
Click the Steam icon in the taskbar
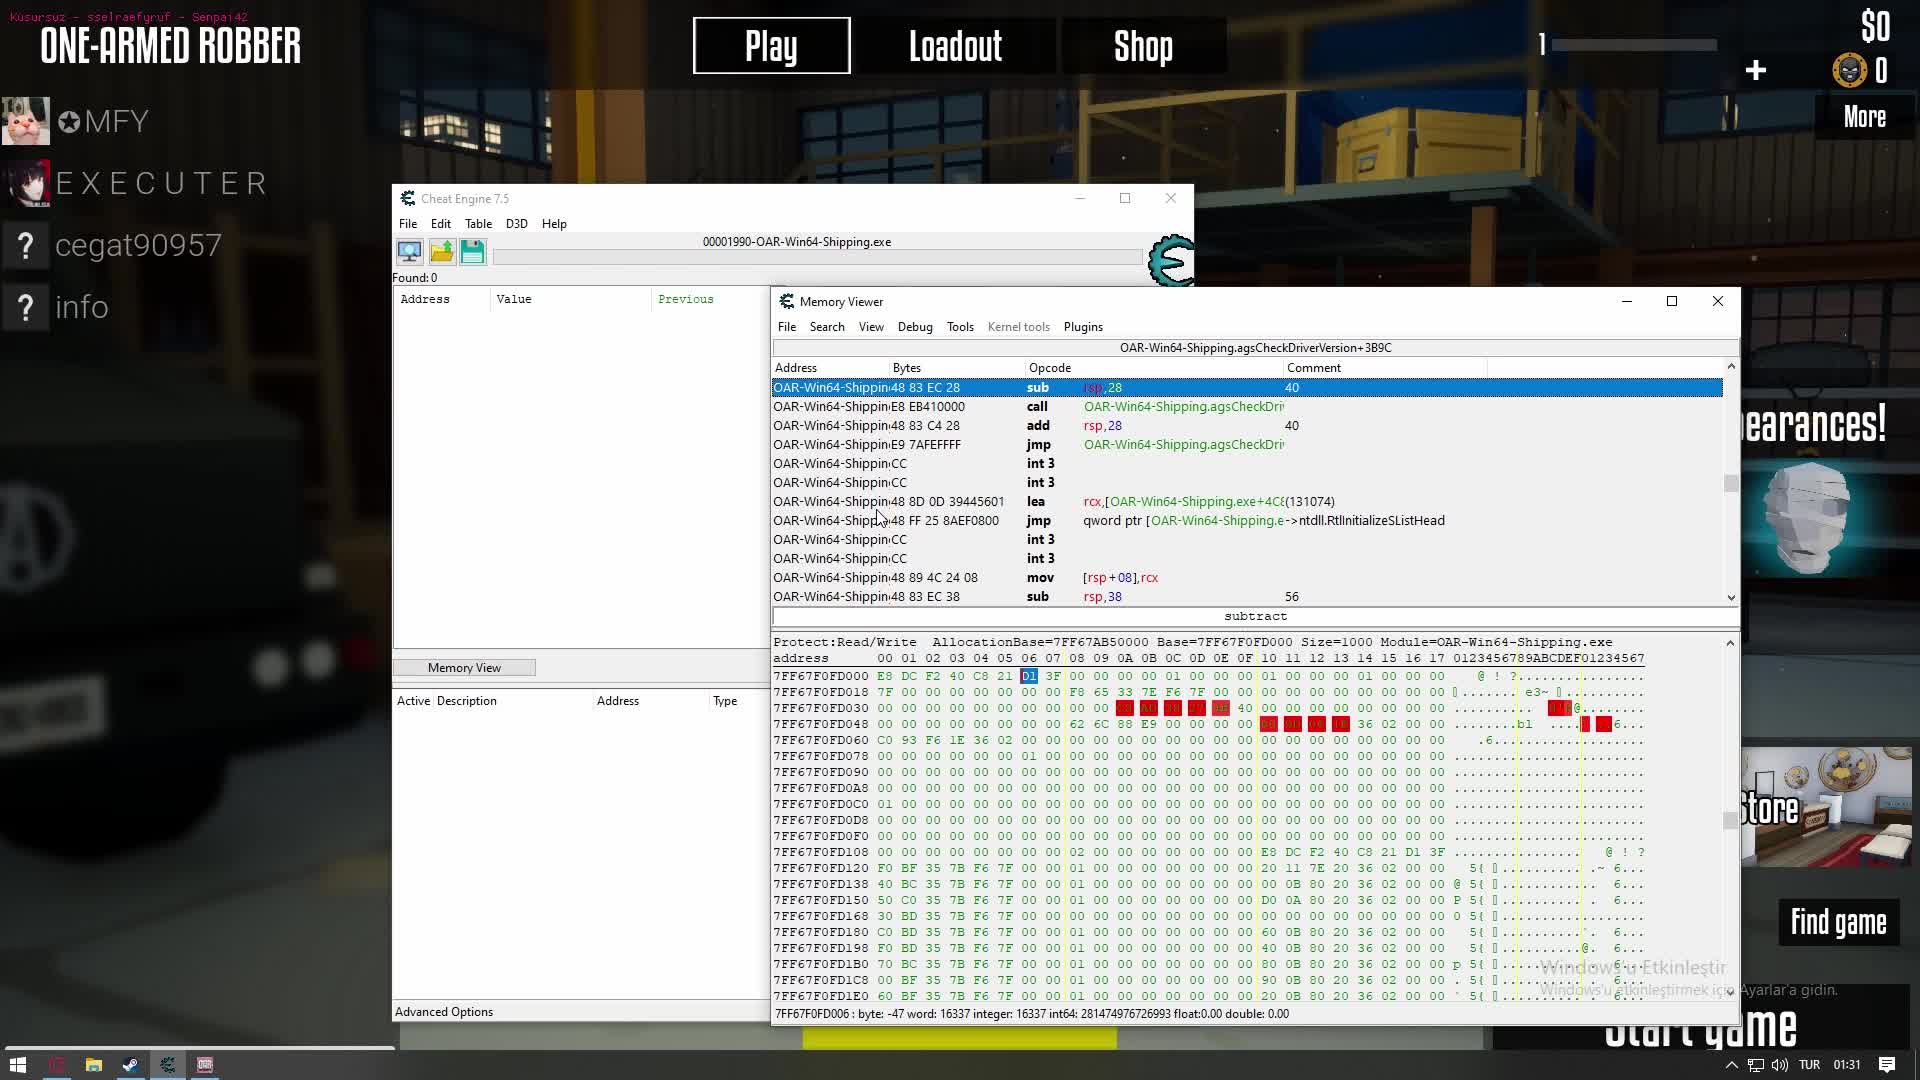pyautogui.click(x=130, y=1065)
